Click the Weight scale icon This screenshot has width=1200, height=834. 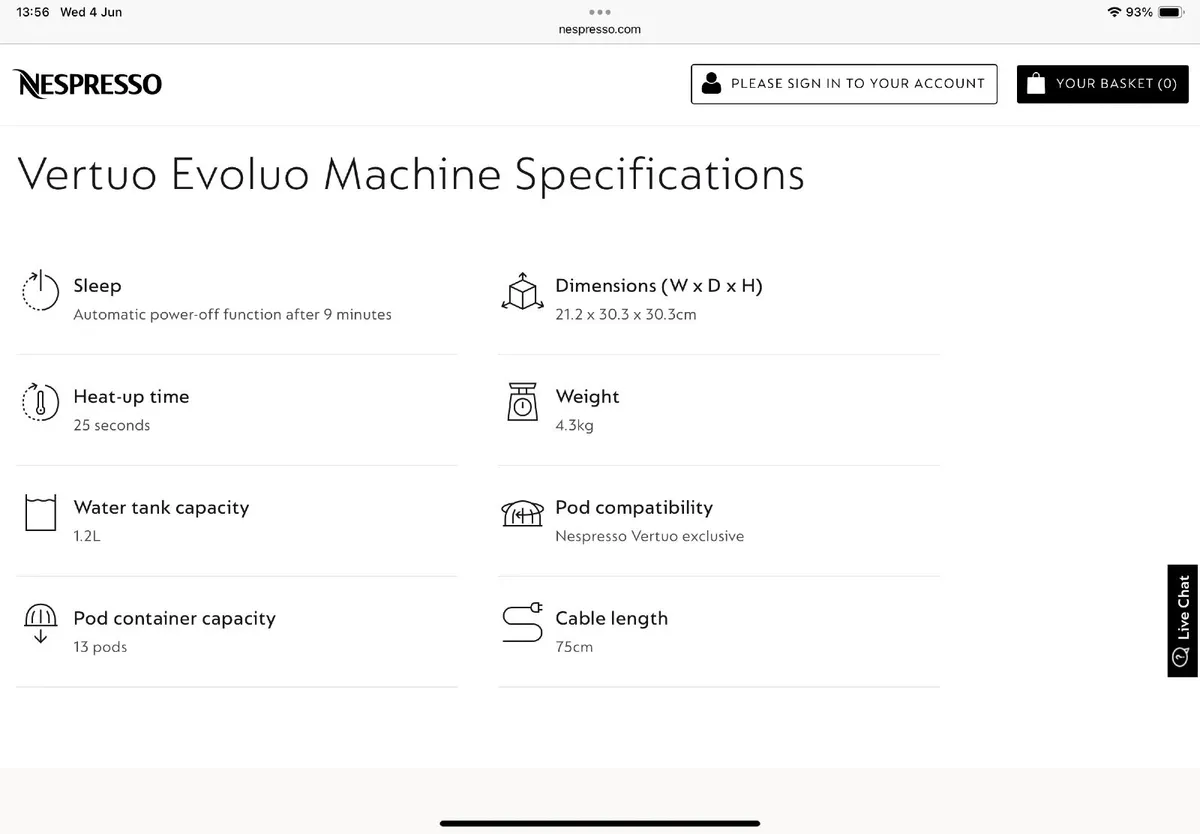(522, 402)
